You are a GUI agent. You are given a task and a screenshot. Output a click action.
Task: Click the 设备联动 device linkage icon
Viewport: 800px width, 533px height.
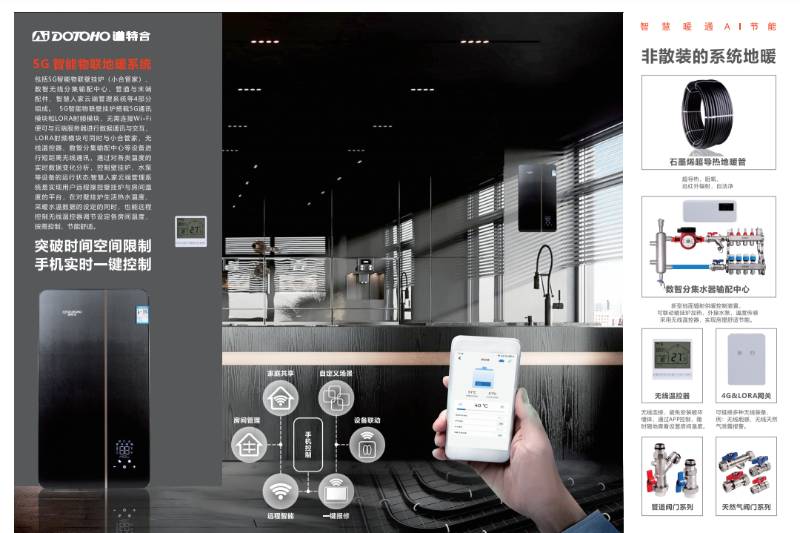click(x=367, y=445)
